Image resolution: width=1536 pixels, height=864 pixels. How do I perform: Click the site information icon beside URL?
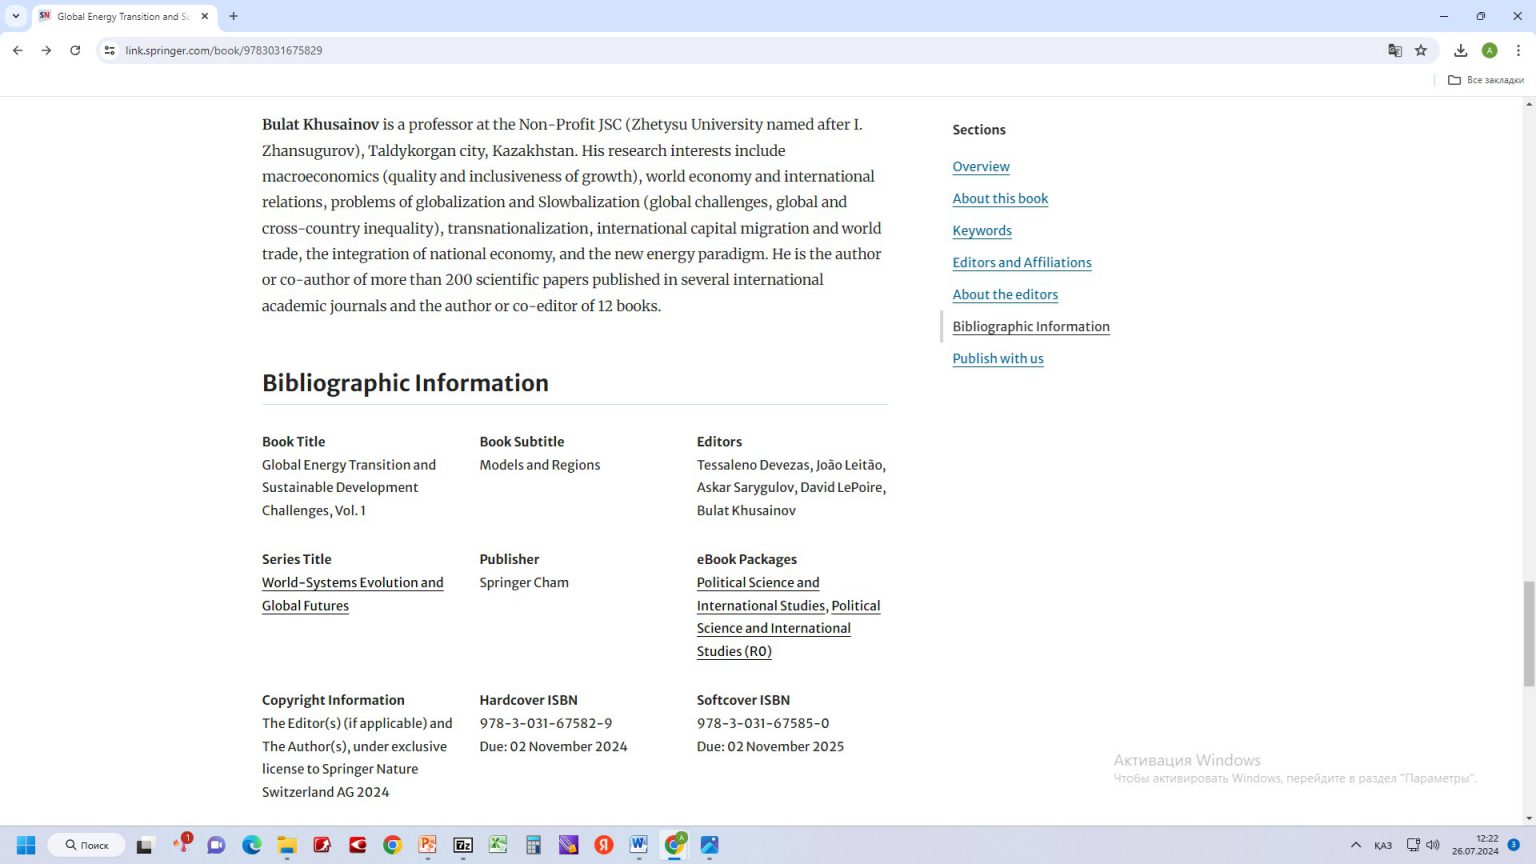[109, 50]
